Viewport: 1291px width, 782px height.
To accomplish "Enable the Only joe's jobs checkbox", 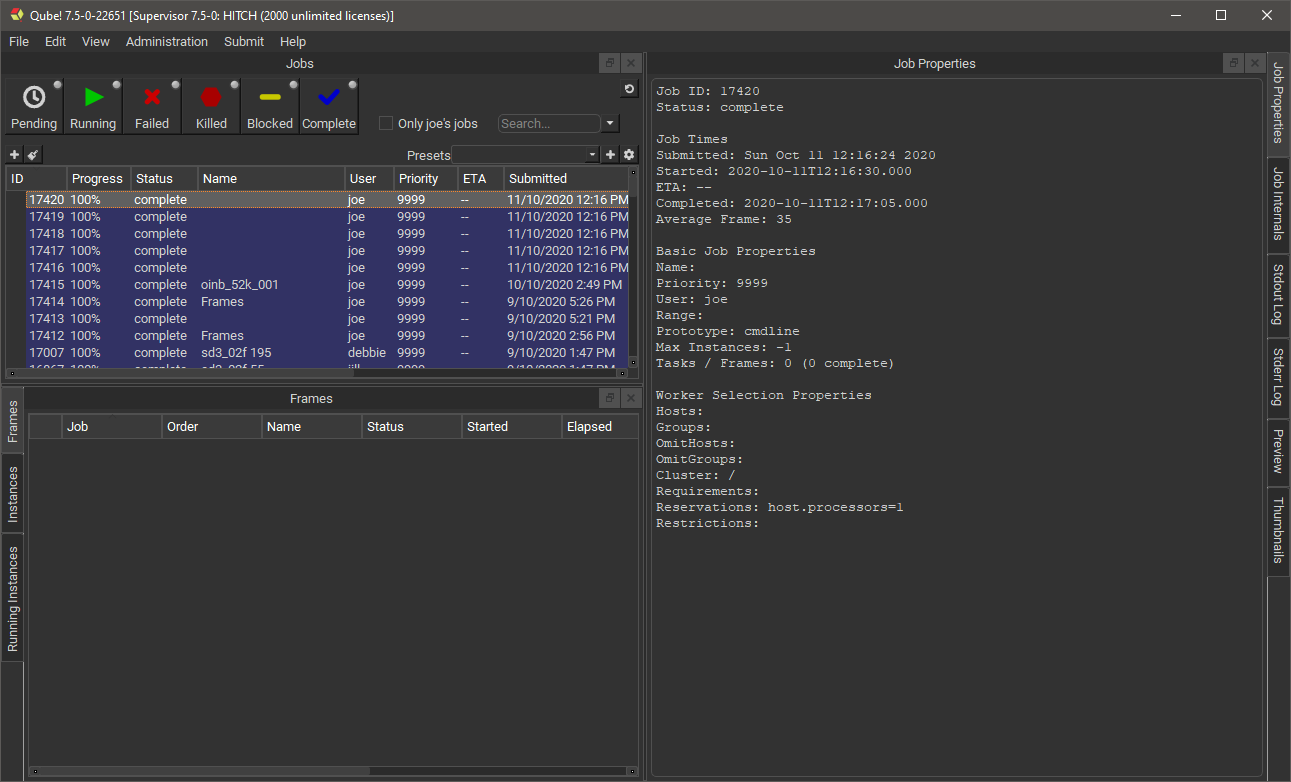I will point(386,124).
